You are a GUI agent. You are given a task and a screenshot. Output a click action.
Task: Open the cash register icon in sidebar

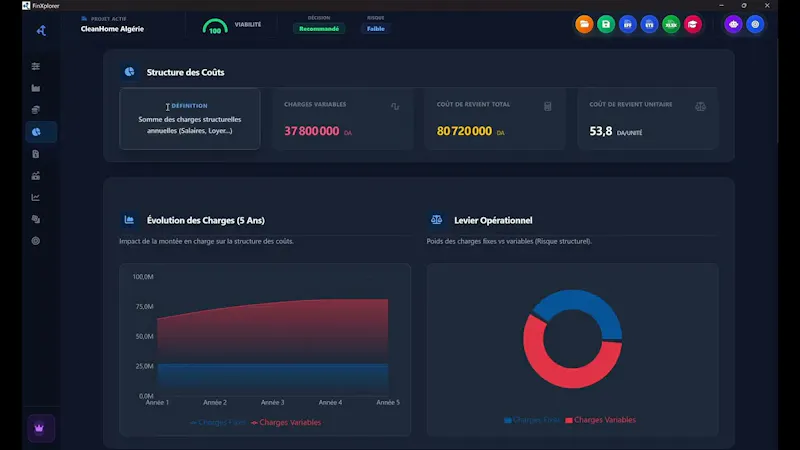point(36,176)
